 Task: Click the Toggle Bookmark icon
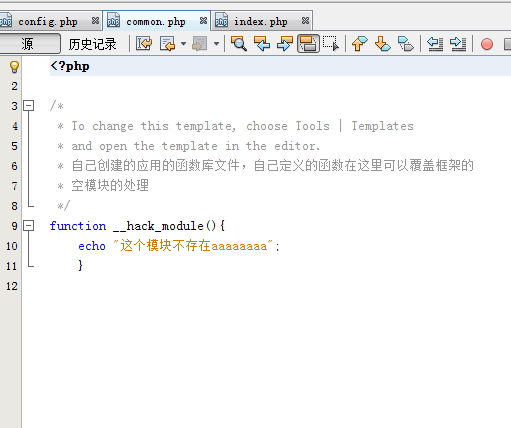406,44
